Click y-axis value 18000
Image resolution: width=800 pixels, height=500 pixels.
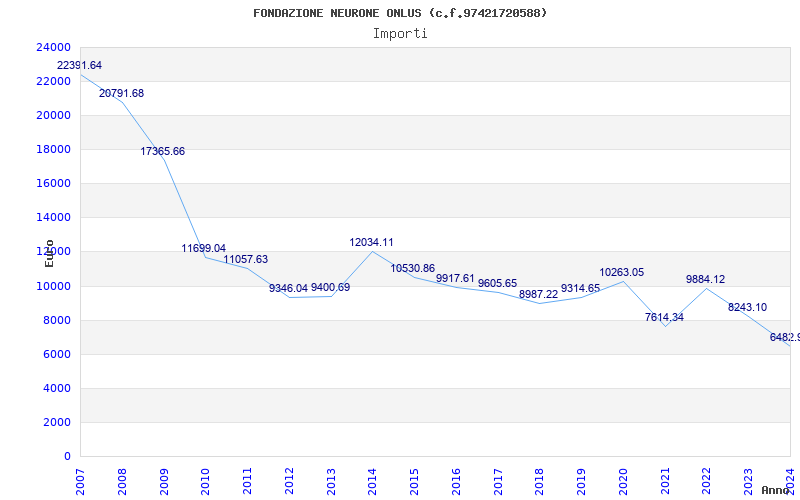[53, 149]
